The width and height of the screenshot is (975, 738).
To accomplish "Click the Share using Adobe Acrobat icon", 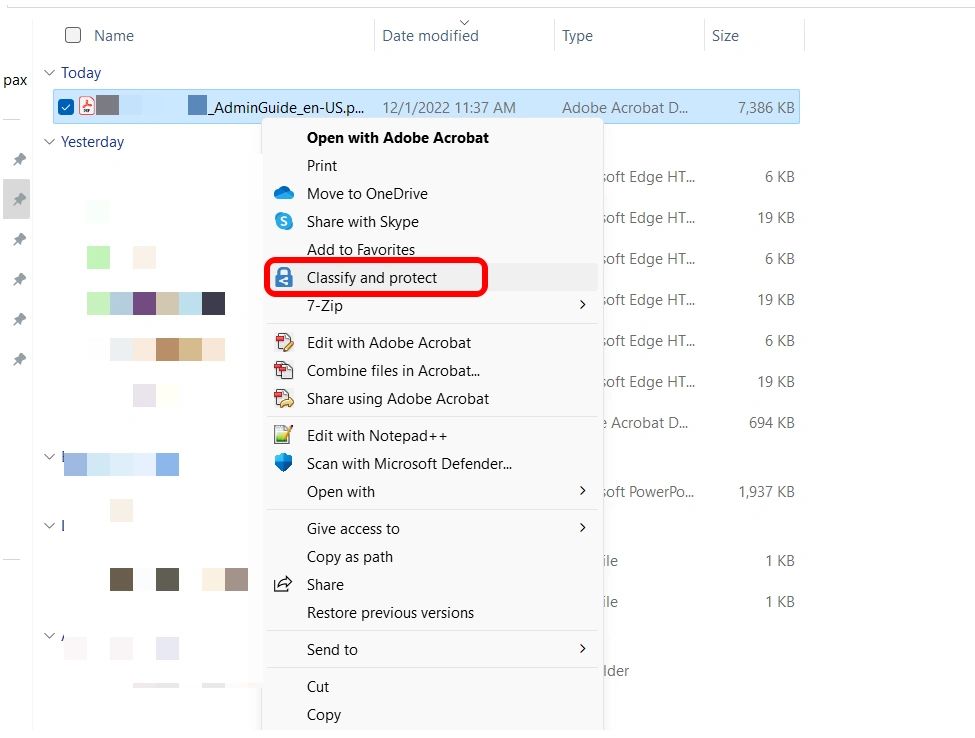I will pos(284,398).
